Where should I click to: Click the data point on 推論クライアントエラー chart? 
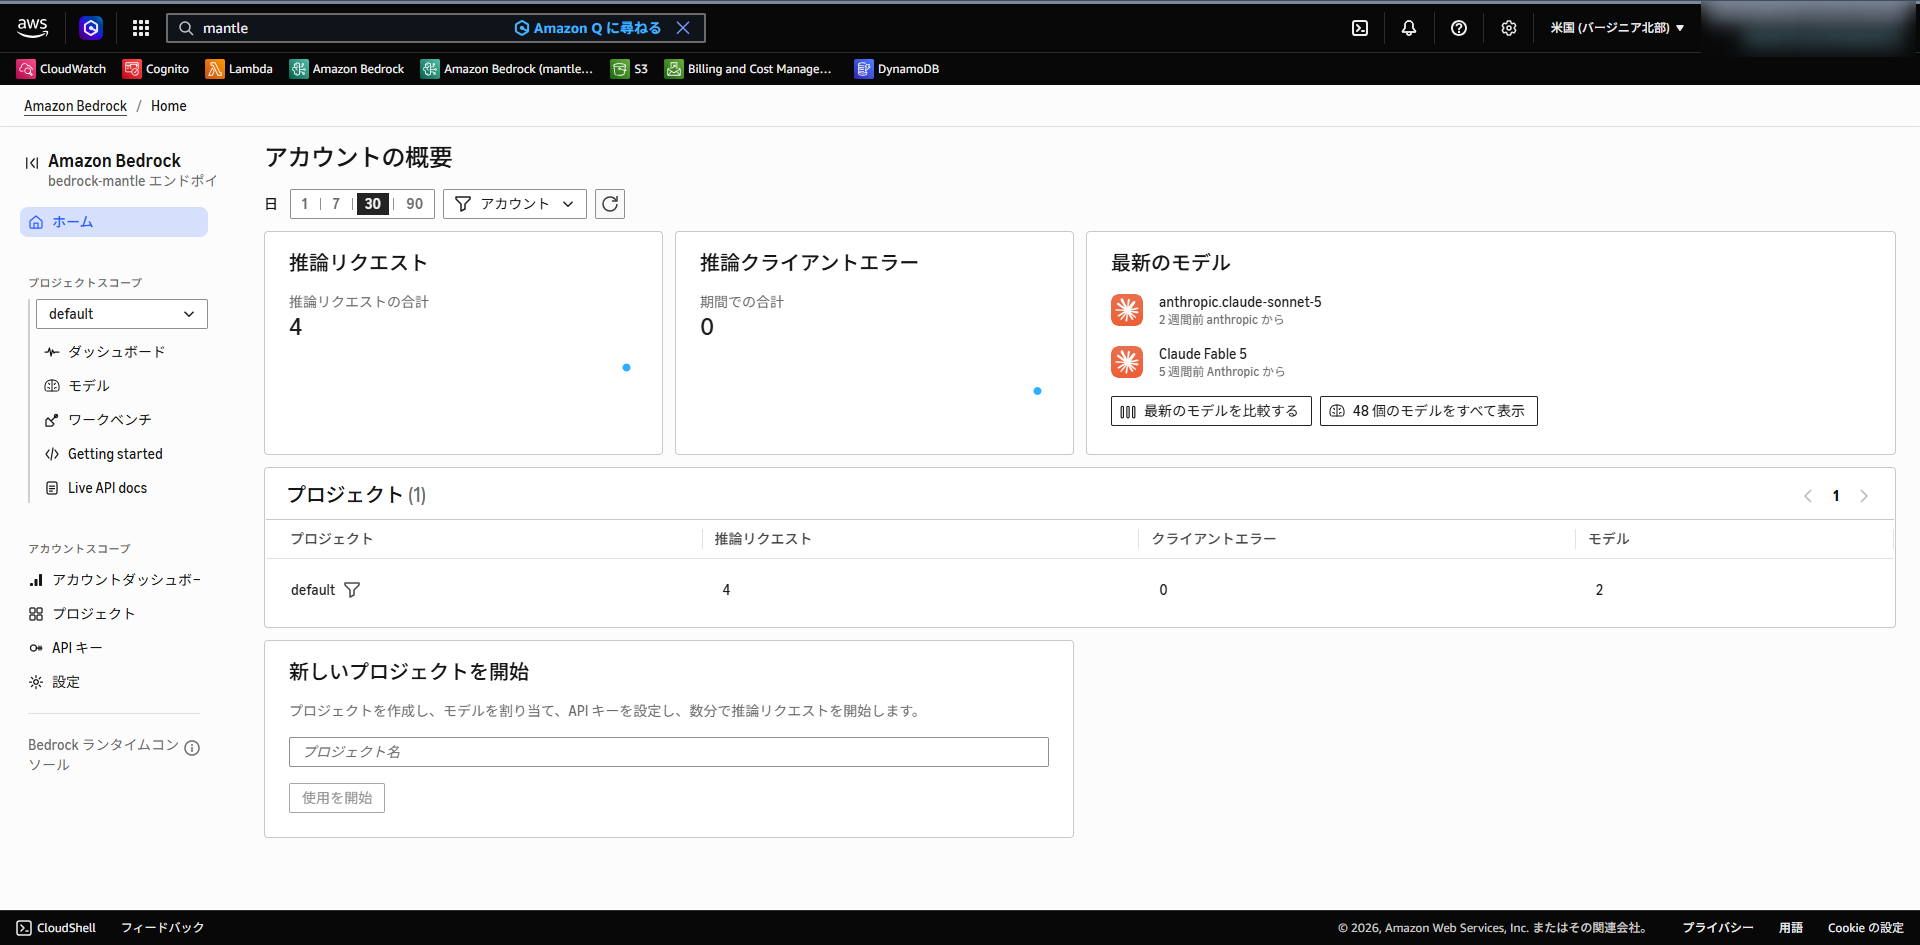1038,391
